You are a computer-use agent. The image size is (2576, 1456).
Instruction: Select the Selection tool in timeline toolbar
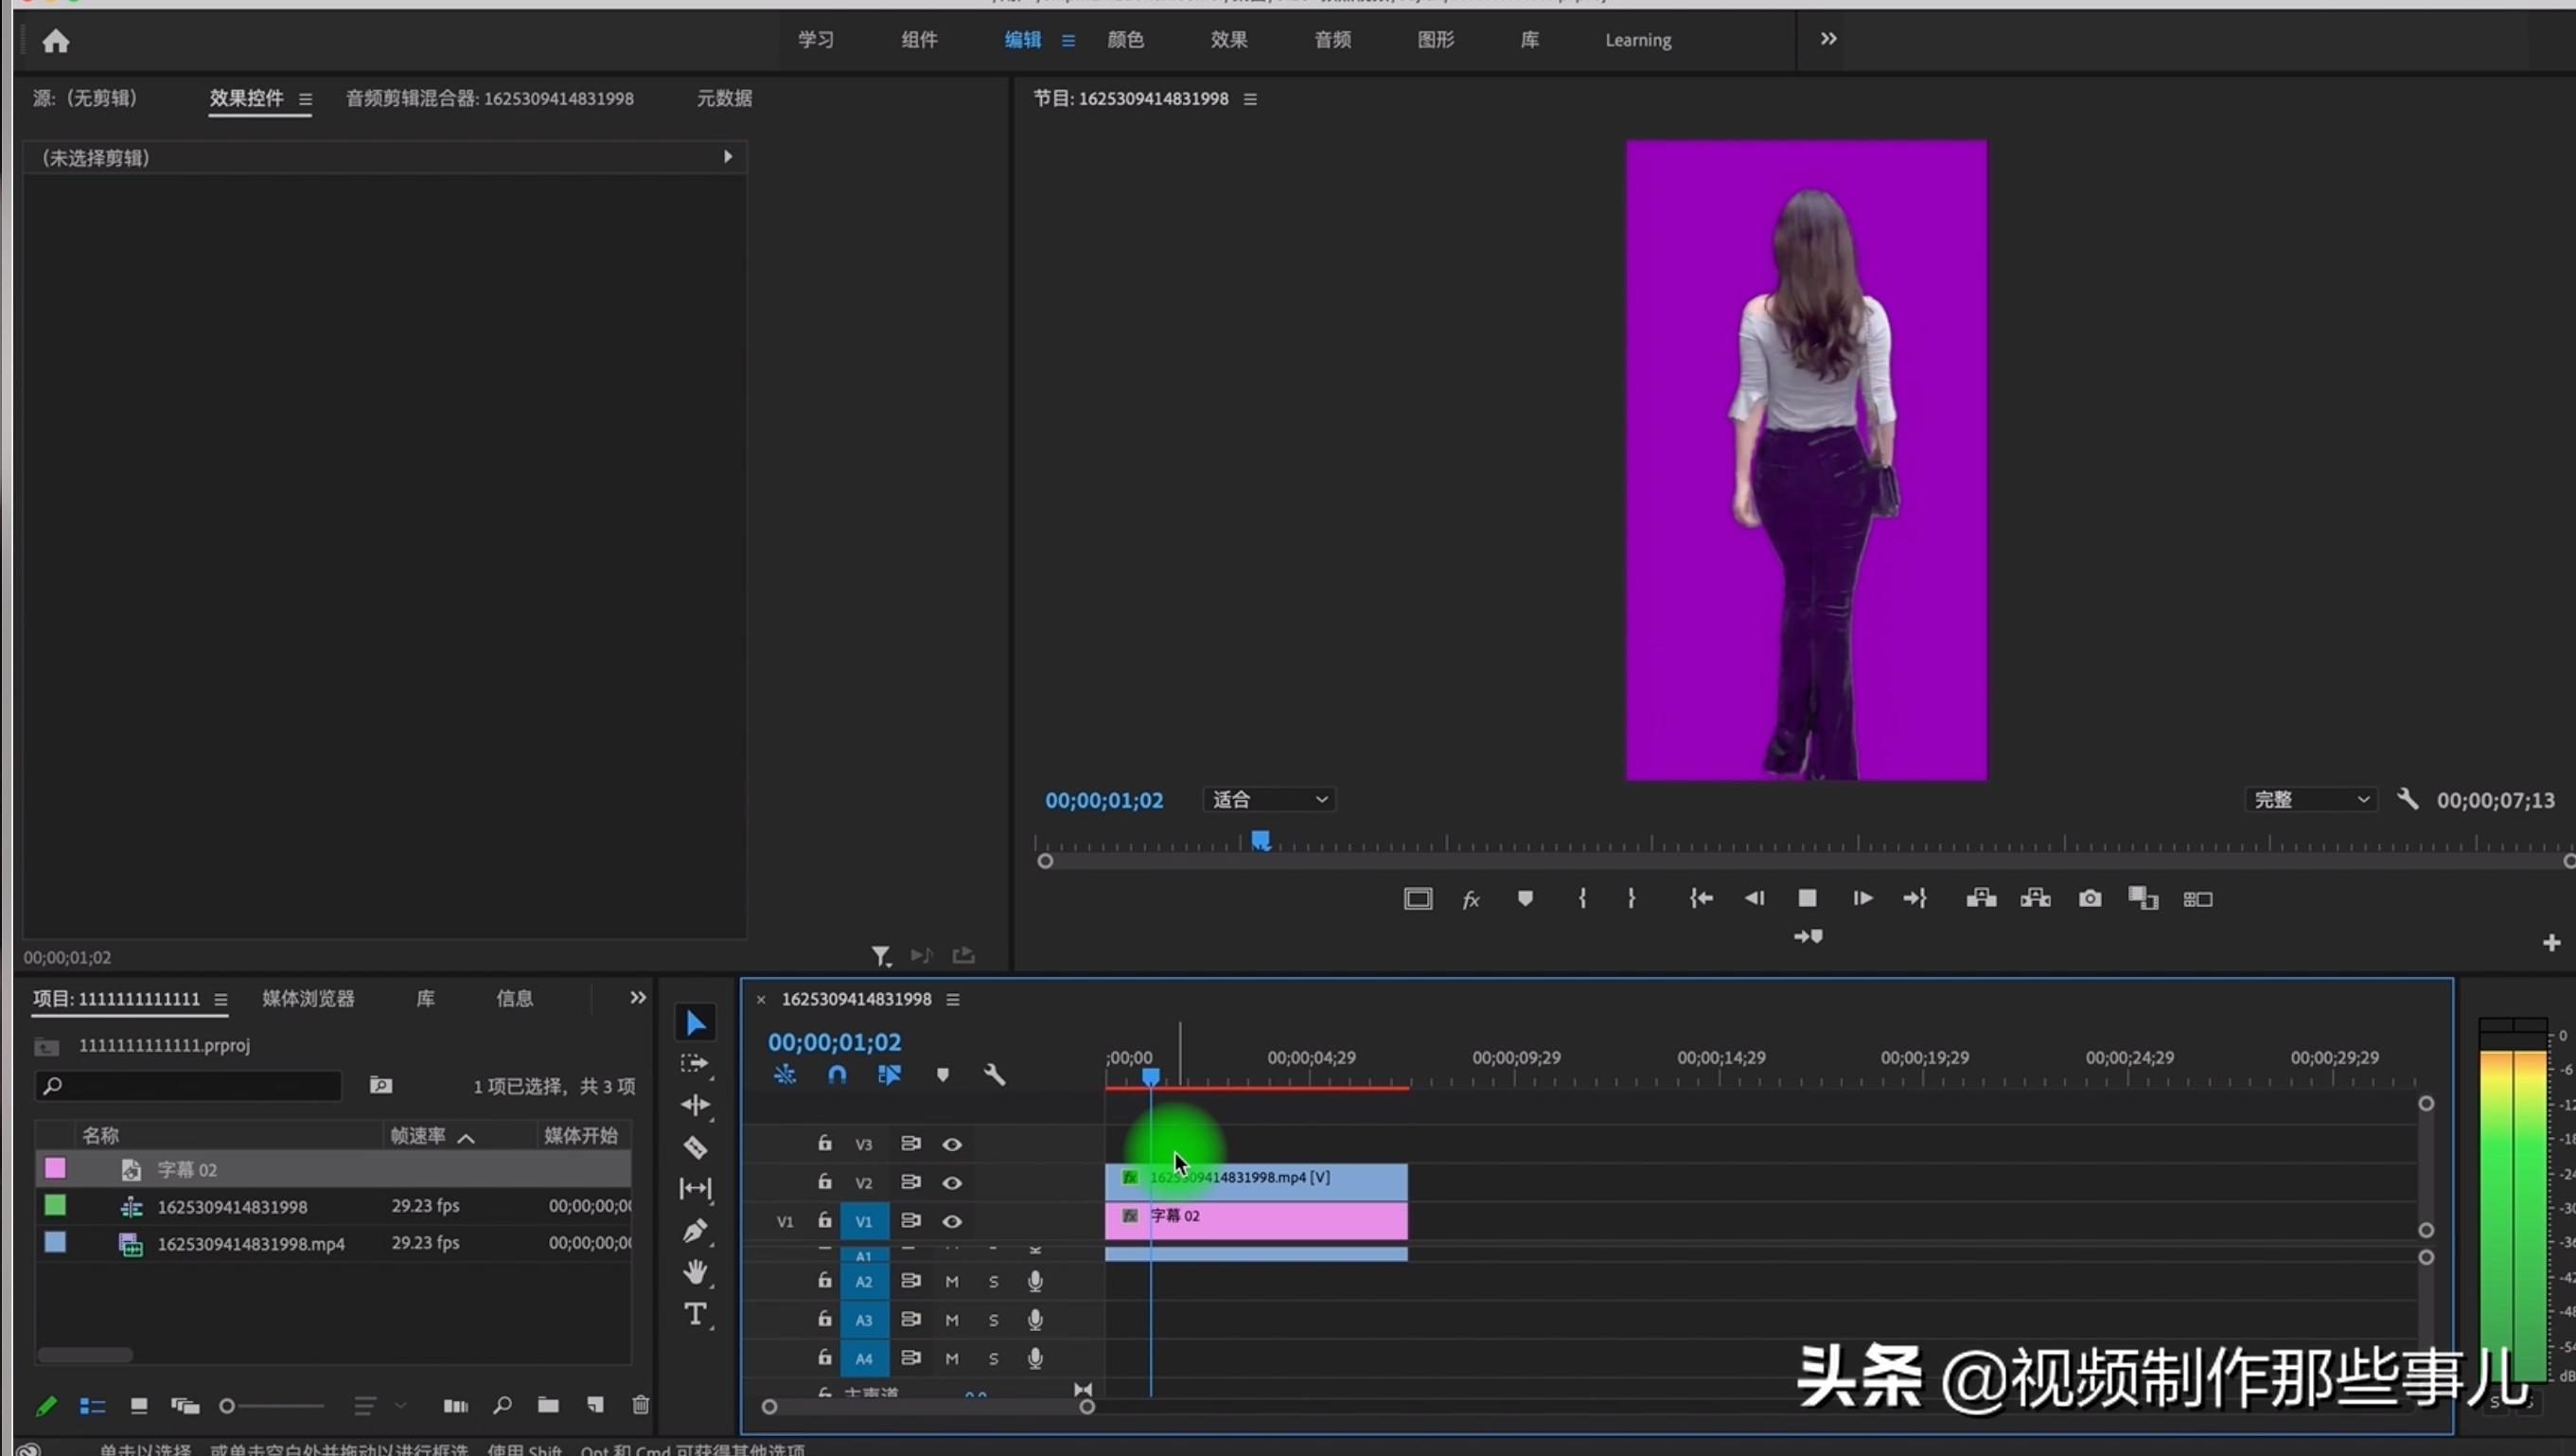(x=695, y=1021)
